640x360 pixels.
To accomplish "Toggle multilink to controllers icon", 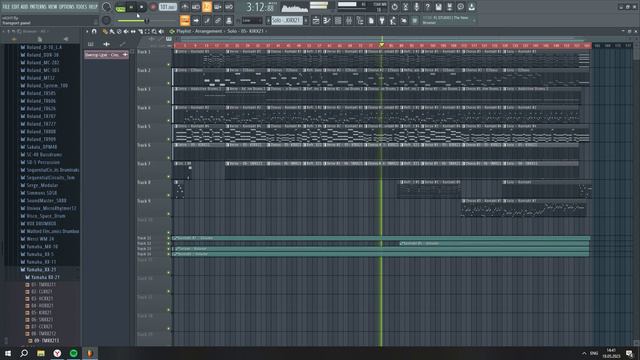I will point(218,20).
